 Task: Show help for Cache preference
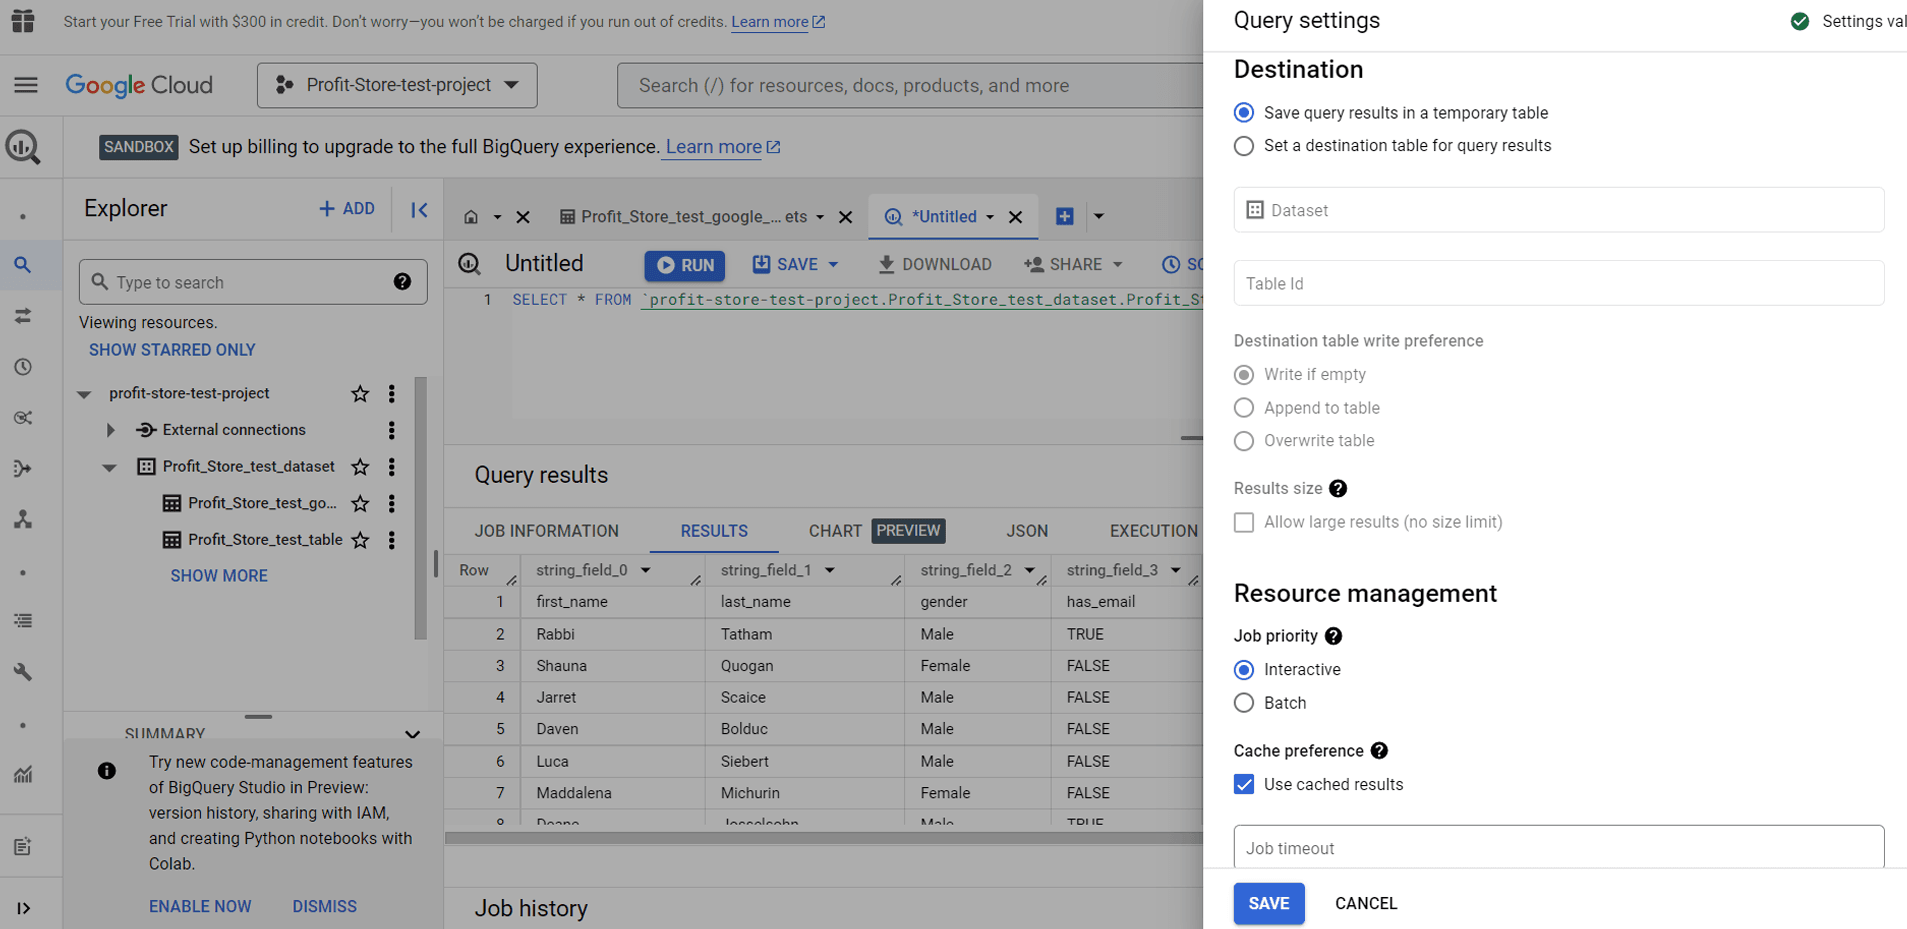point(1379,751)
